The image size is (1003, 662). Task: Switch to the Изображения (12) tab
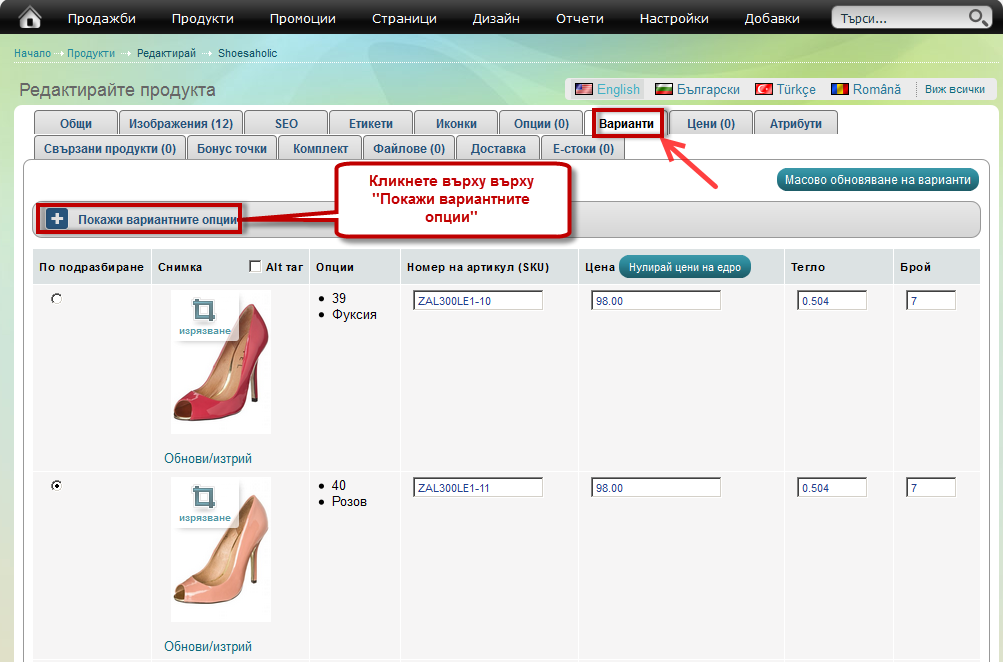181,123
